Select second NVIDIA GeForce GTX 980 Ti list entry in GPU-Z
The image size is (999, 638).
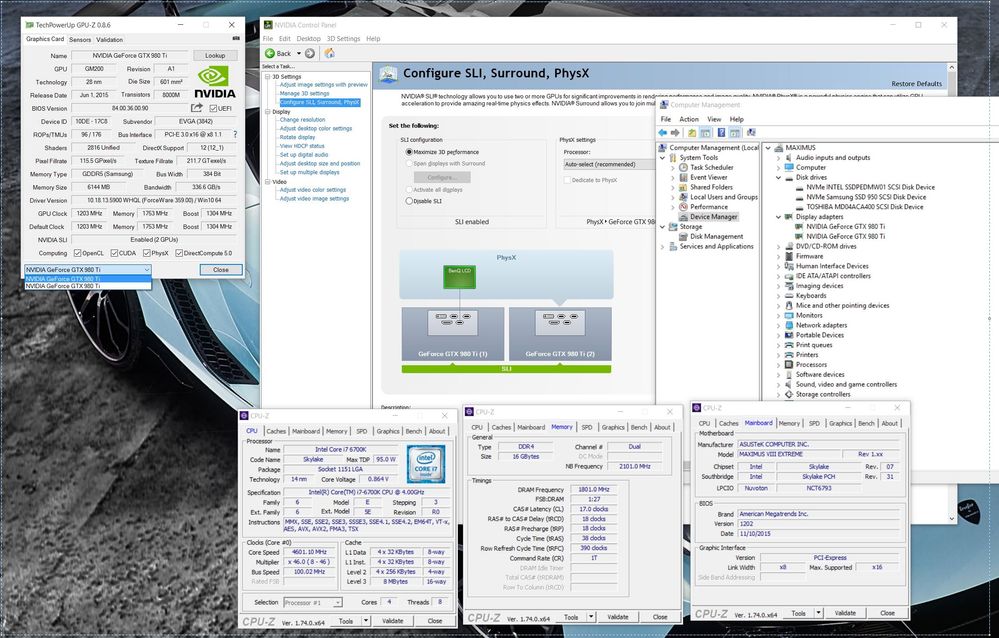click(88, 286)
